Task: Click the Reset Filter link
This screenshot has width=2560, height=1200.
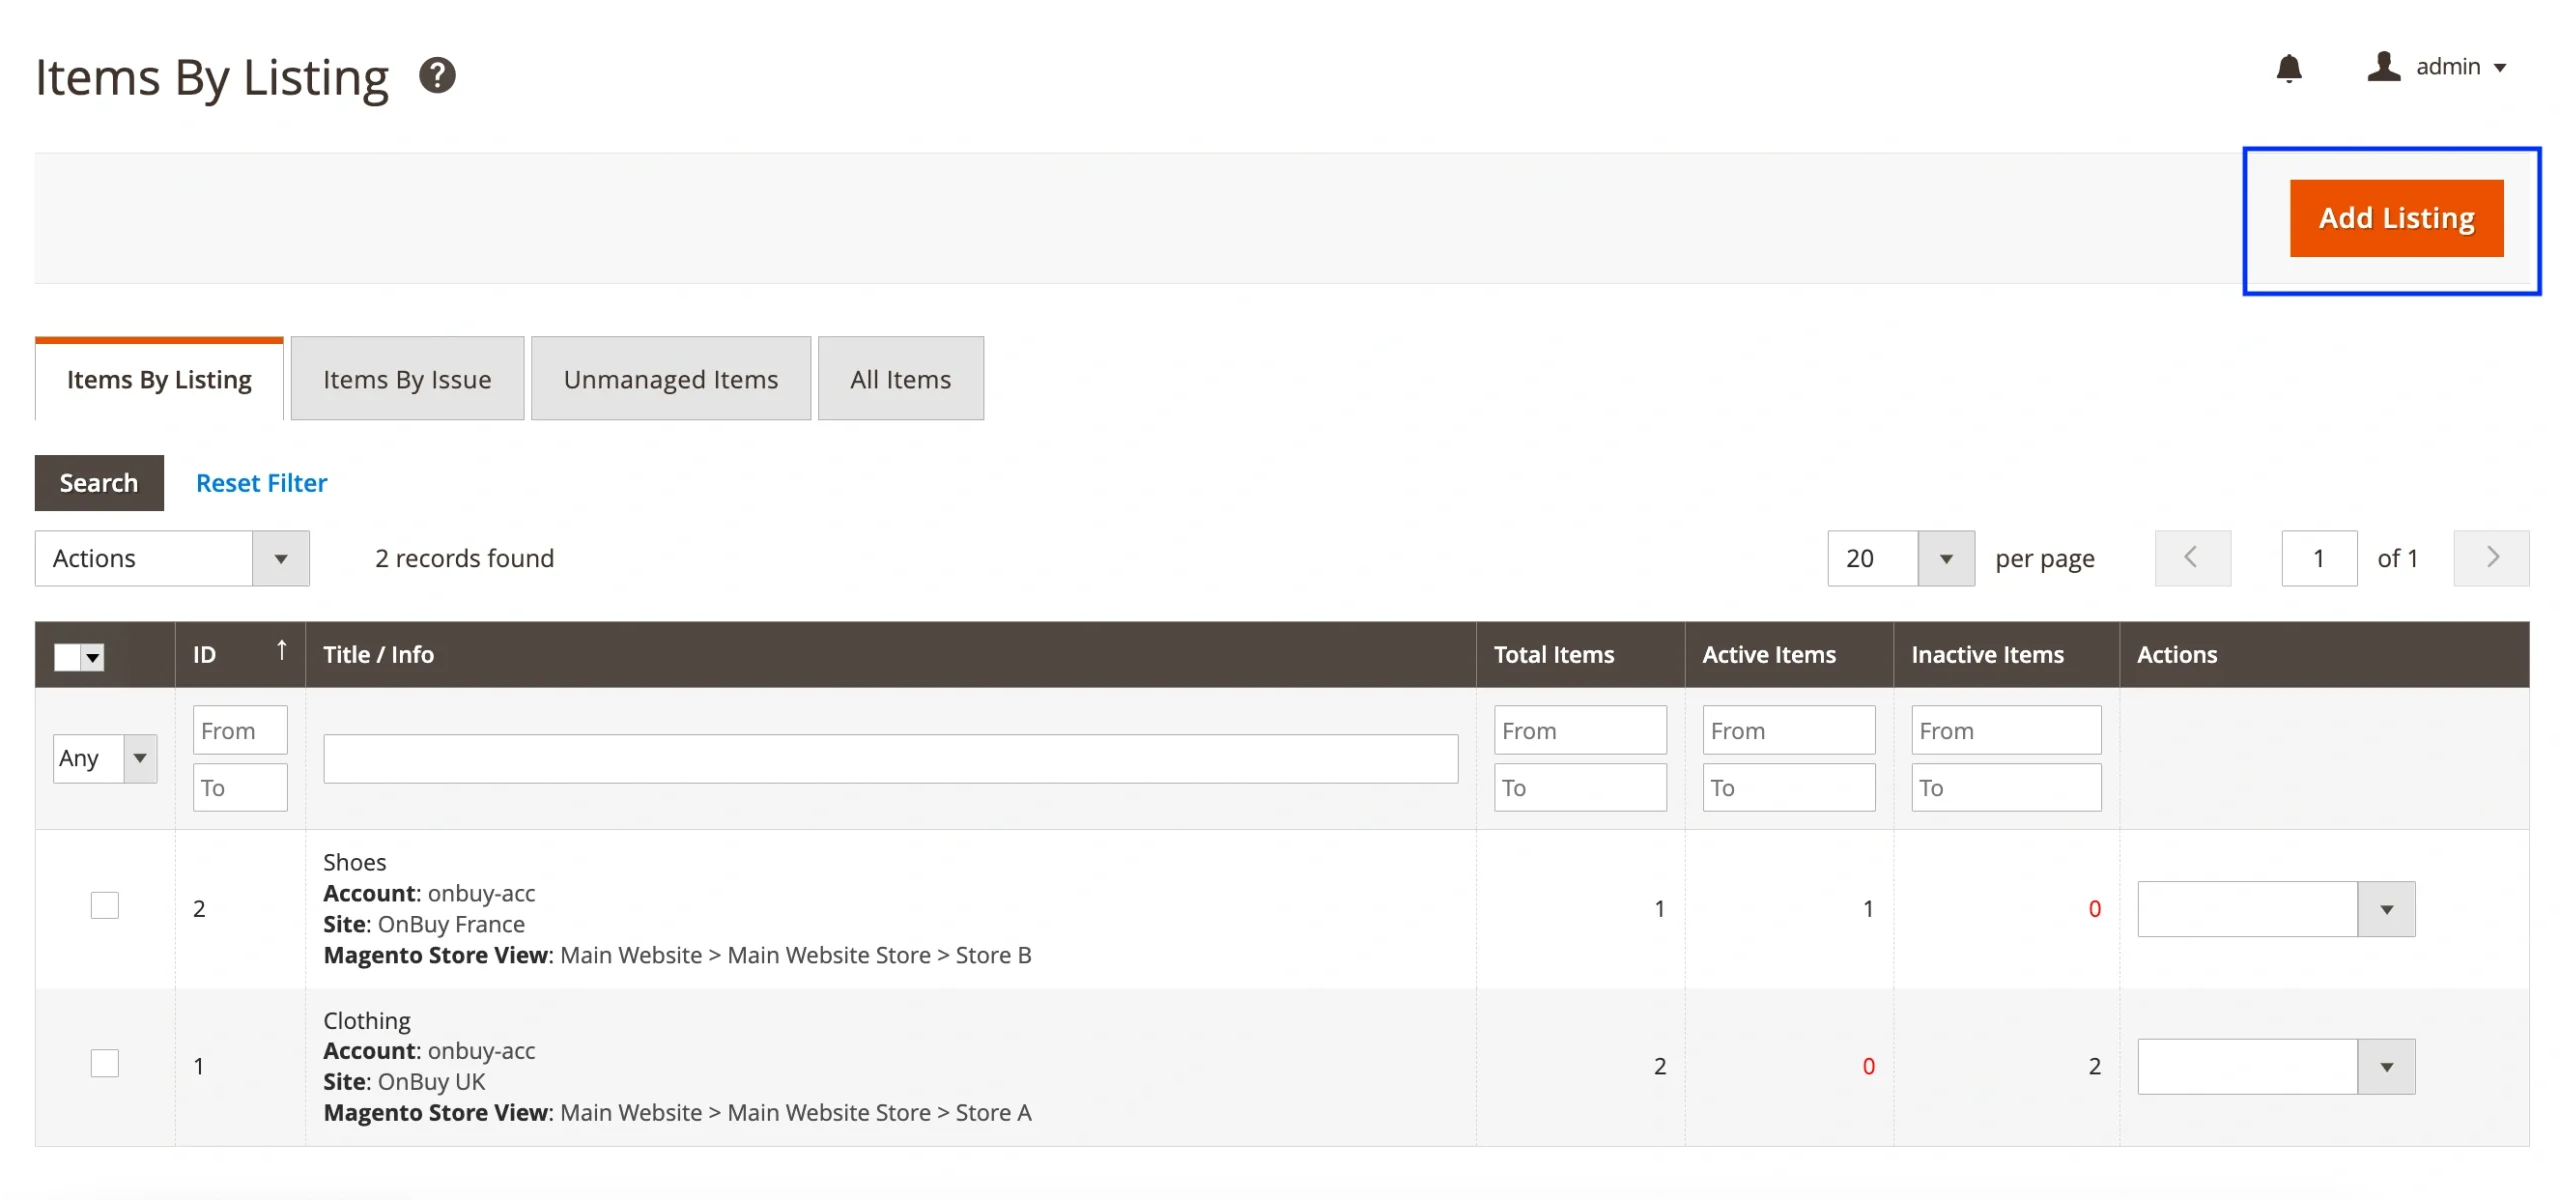Action: click(261, 483)
